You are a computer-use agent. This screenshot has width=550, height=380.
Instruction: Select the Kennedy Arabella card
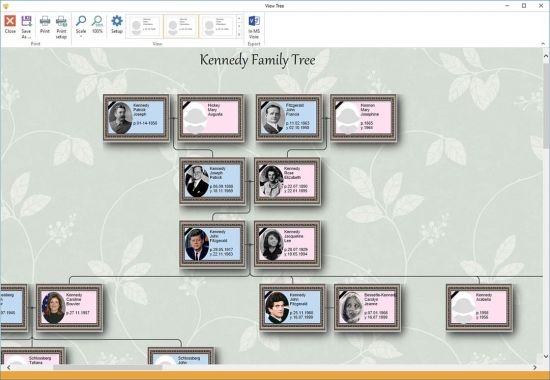pyautogui.click(x=479, y=308)
